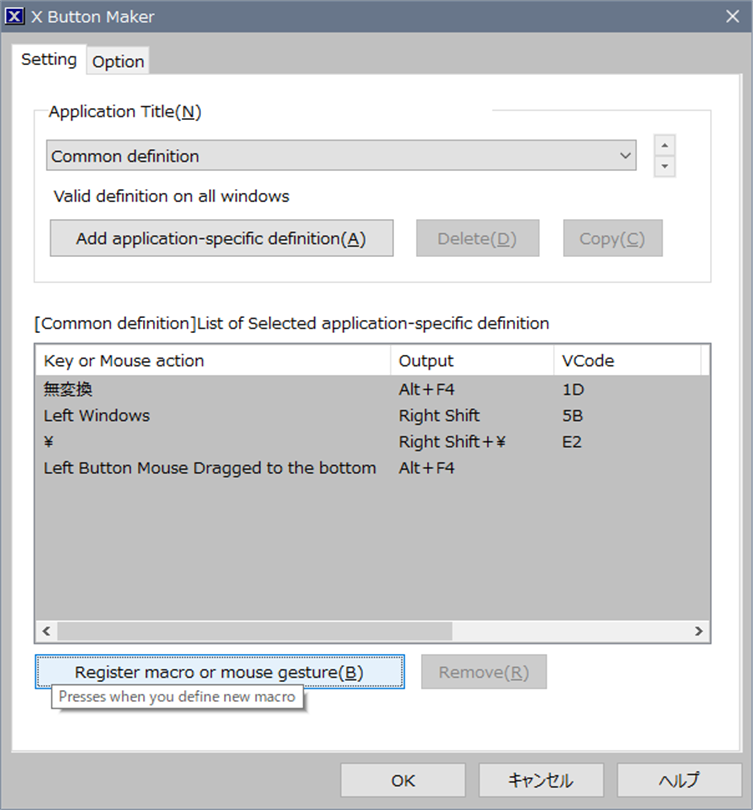Select the 無変換 row in the list
753x810 pixels.
(372, 389)
